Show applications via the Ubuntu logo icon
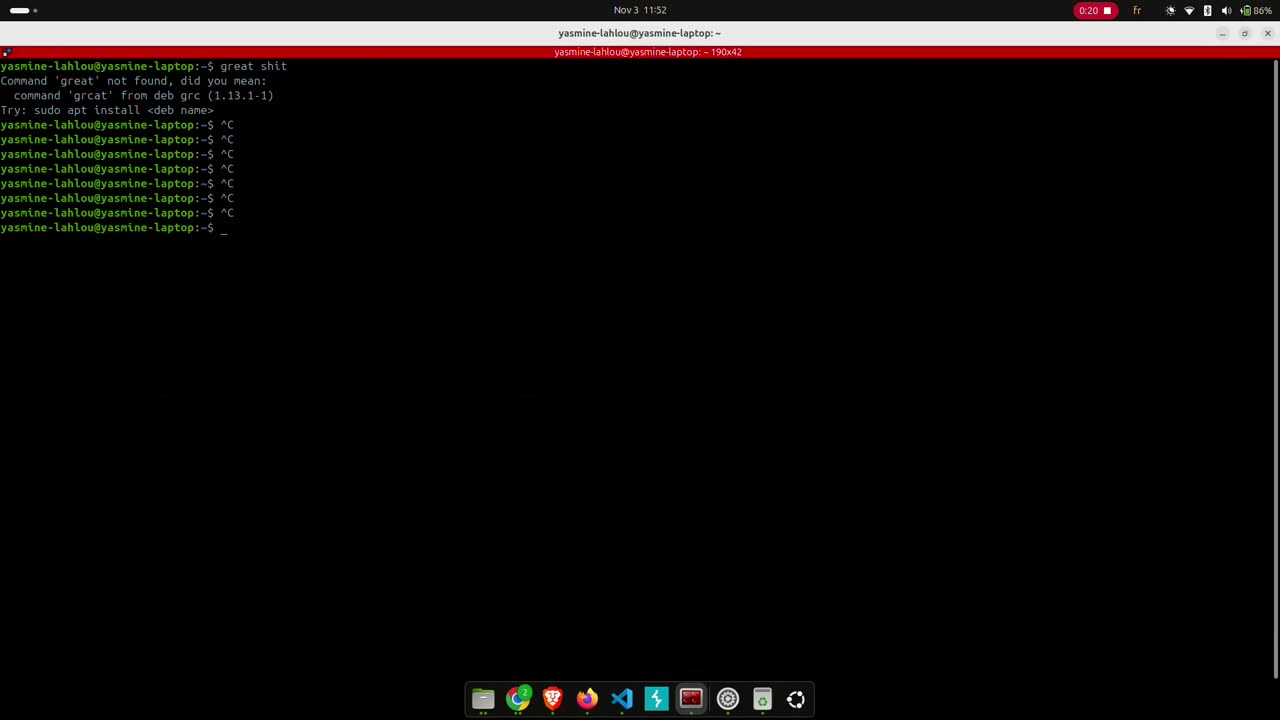 (796, 699)
